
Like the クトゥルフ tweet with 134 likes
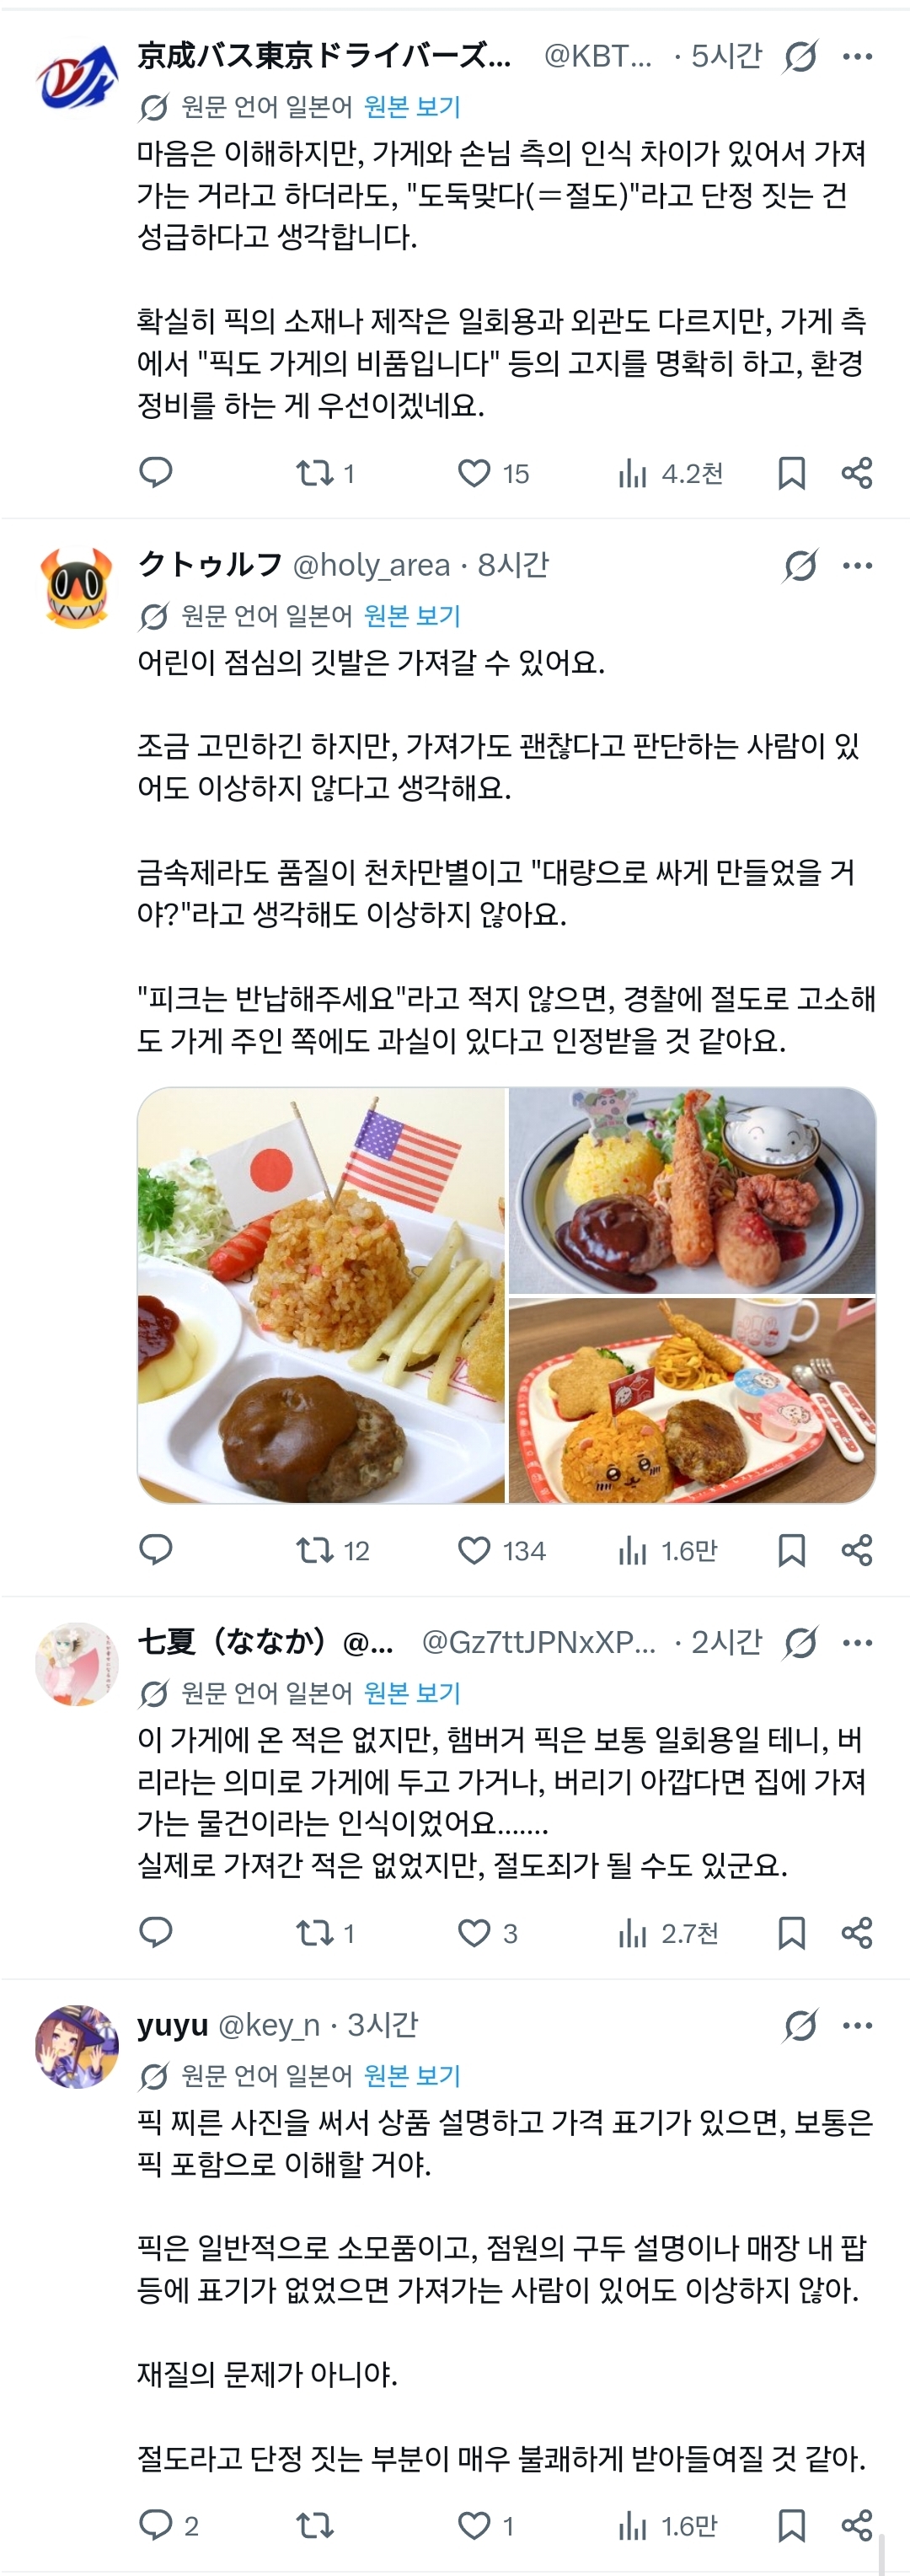501,1550
